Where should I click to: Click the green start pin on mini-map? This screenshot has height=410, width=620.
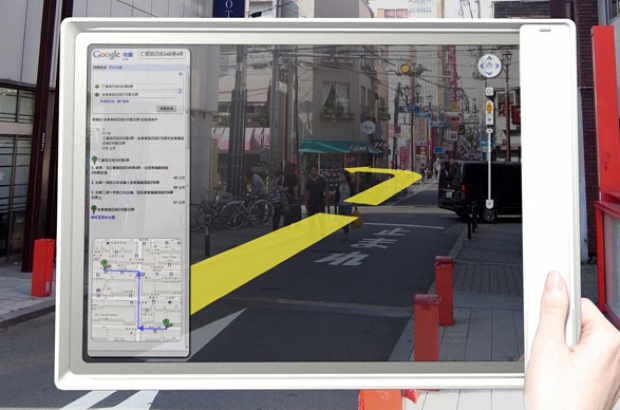click(x=103, y=265)
